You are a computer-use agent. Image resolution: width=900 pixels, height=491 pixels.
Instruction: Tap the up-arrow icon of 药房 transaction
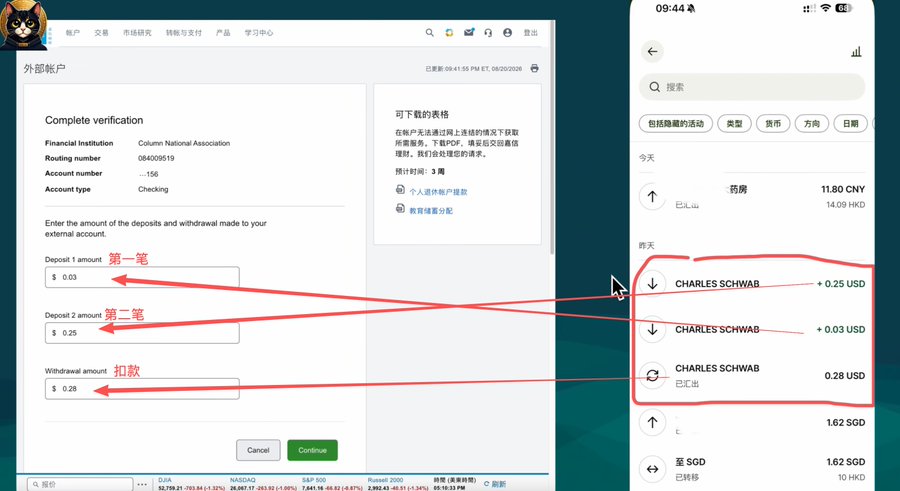point(653,196)
